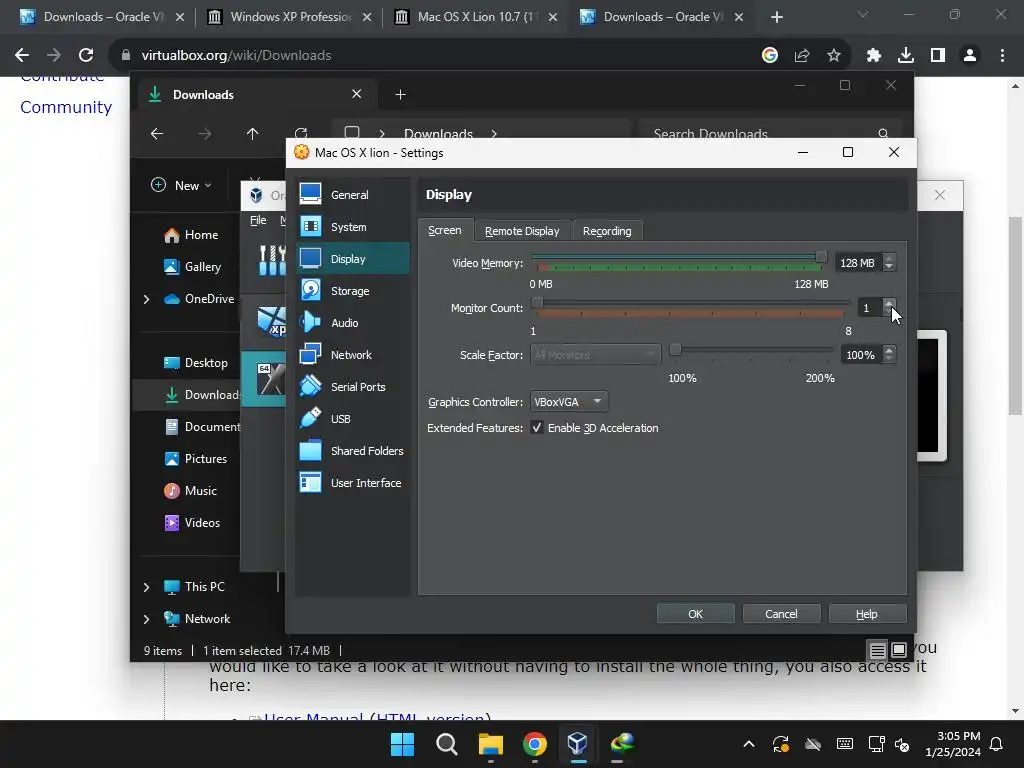This screenshot has height=768, width=1024.
Task: Click the Video Memory slider handle
Action: pyautogui.click(x=821, y=257)
